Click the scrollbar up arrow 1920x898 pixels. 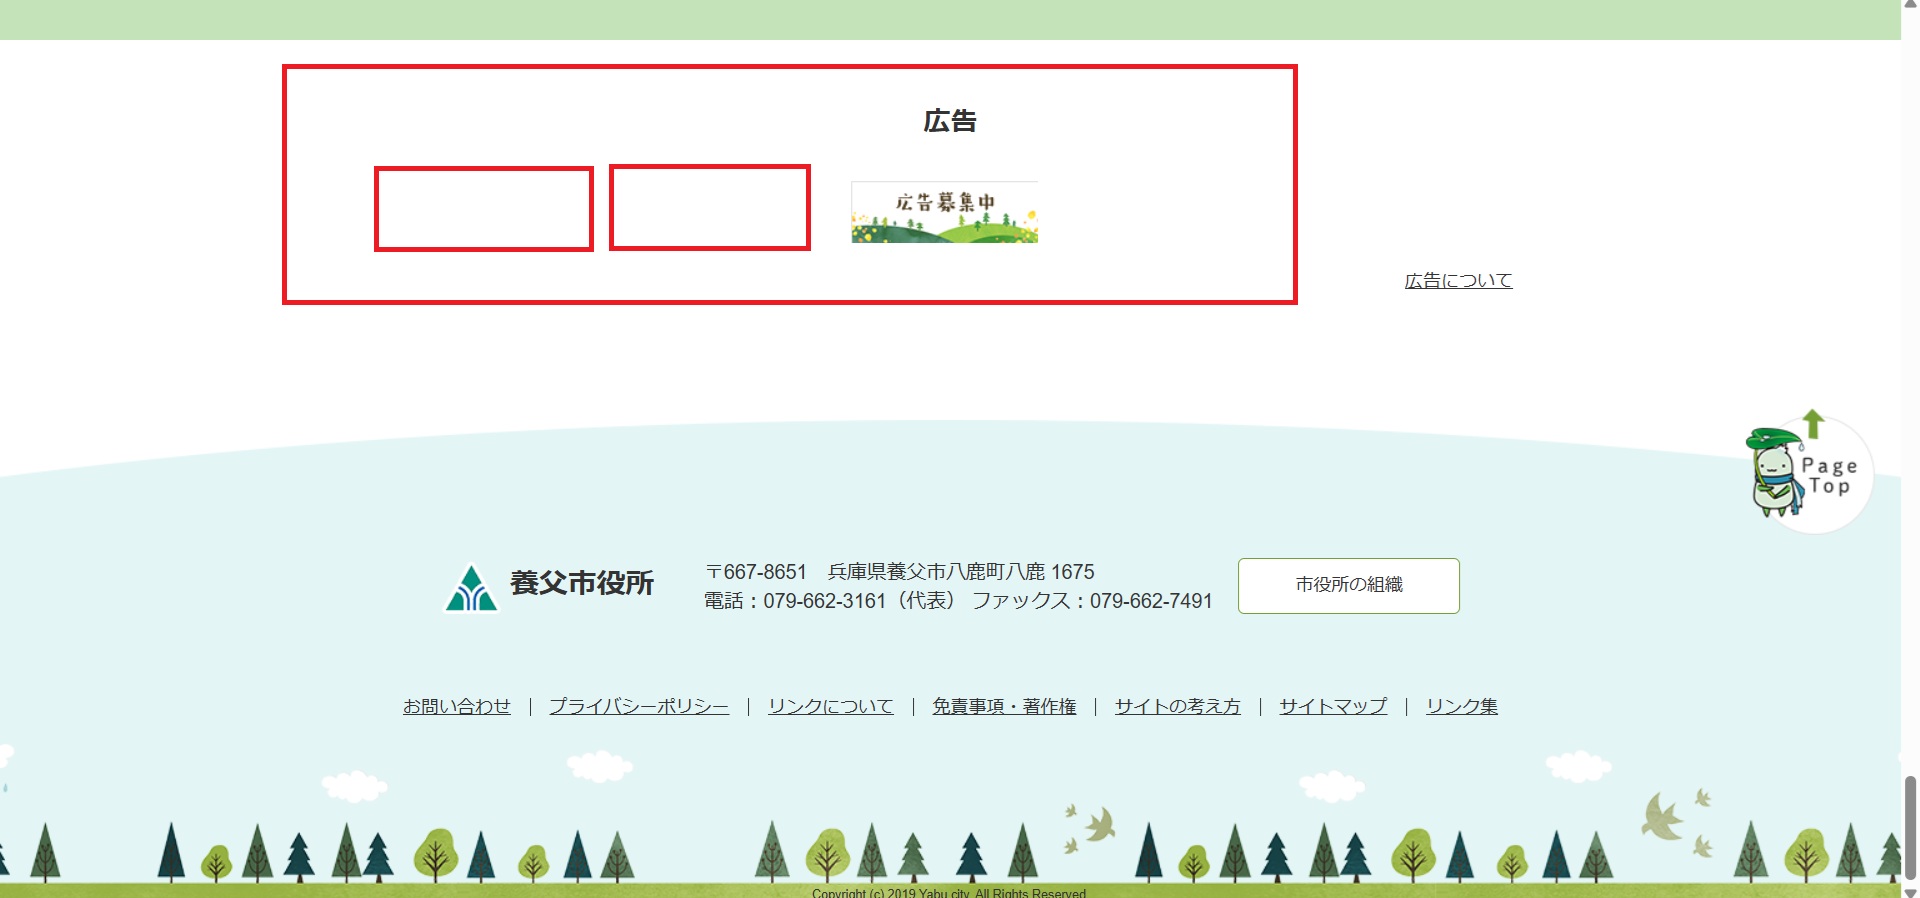(x=1910, y=6)
